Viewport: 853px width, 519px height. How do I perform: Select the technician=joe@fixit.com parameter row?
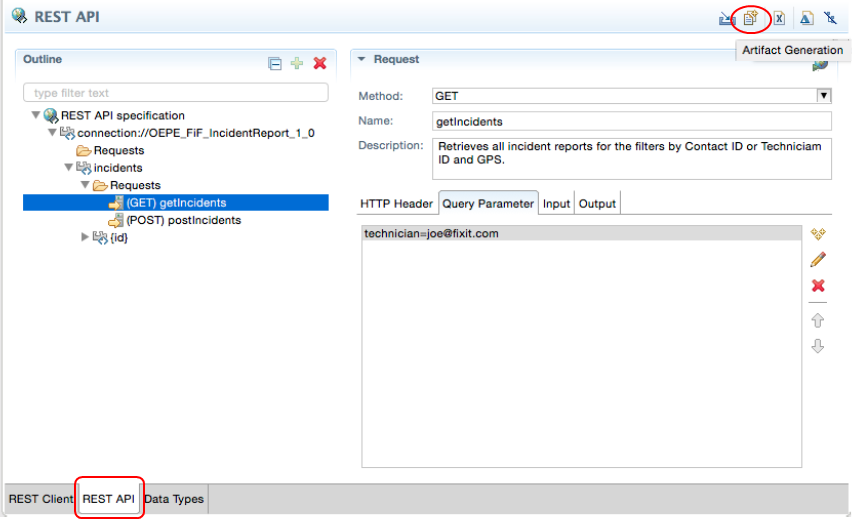tap(582, 233)
